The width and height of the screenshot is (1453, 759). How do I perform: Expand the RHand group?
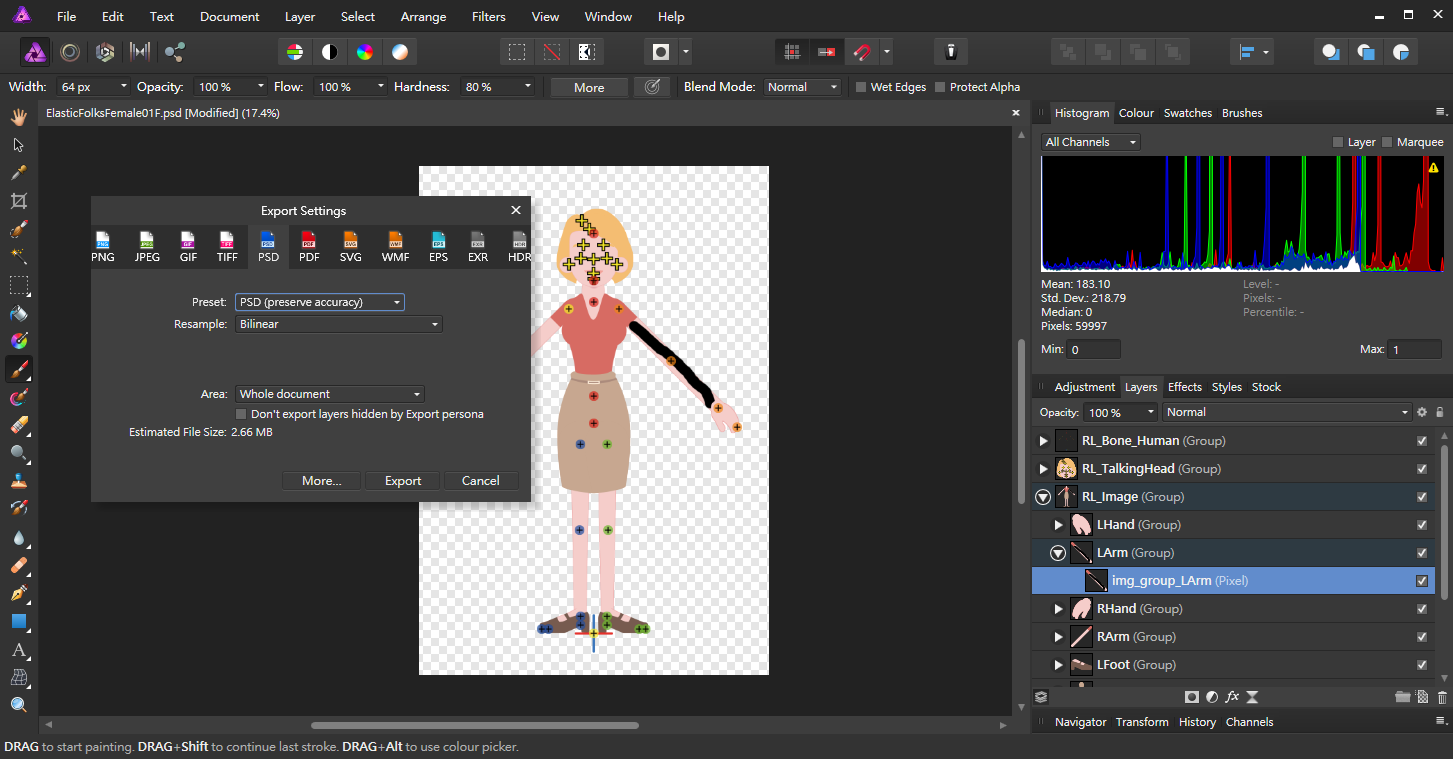coord(1059,609)
